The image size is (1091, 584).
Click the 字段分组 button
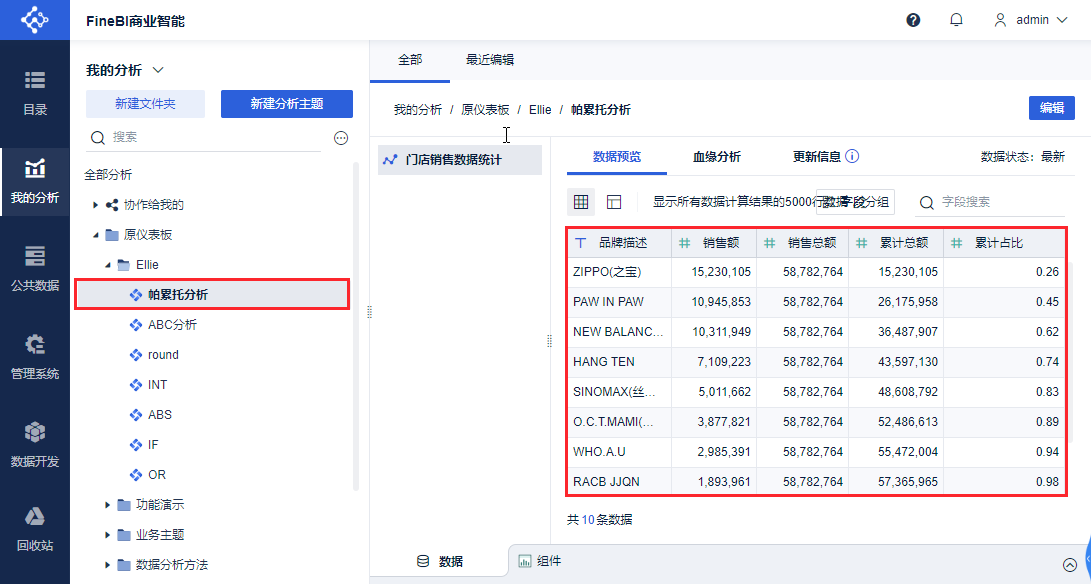click(x=855, y=202)
